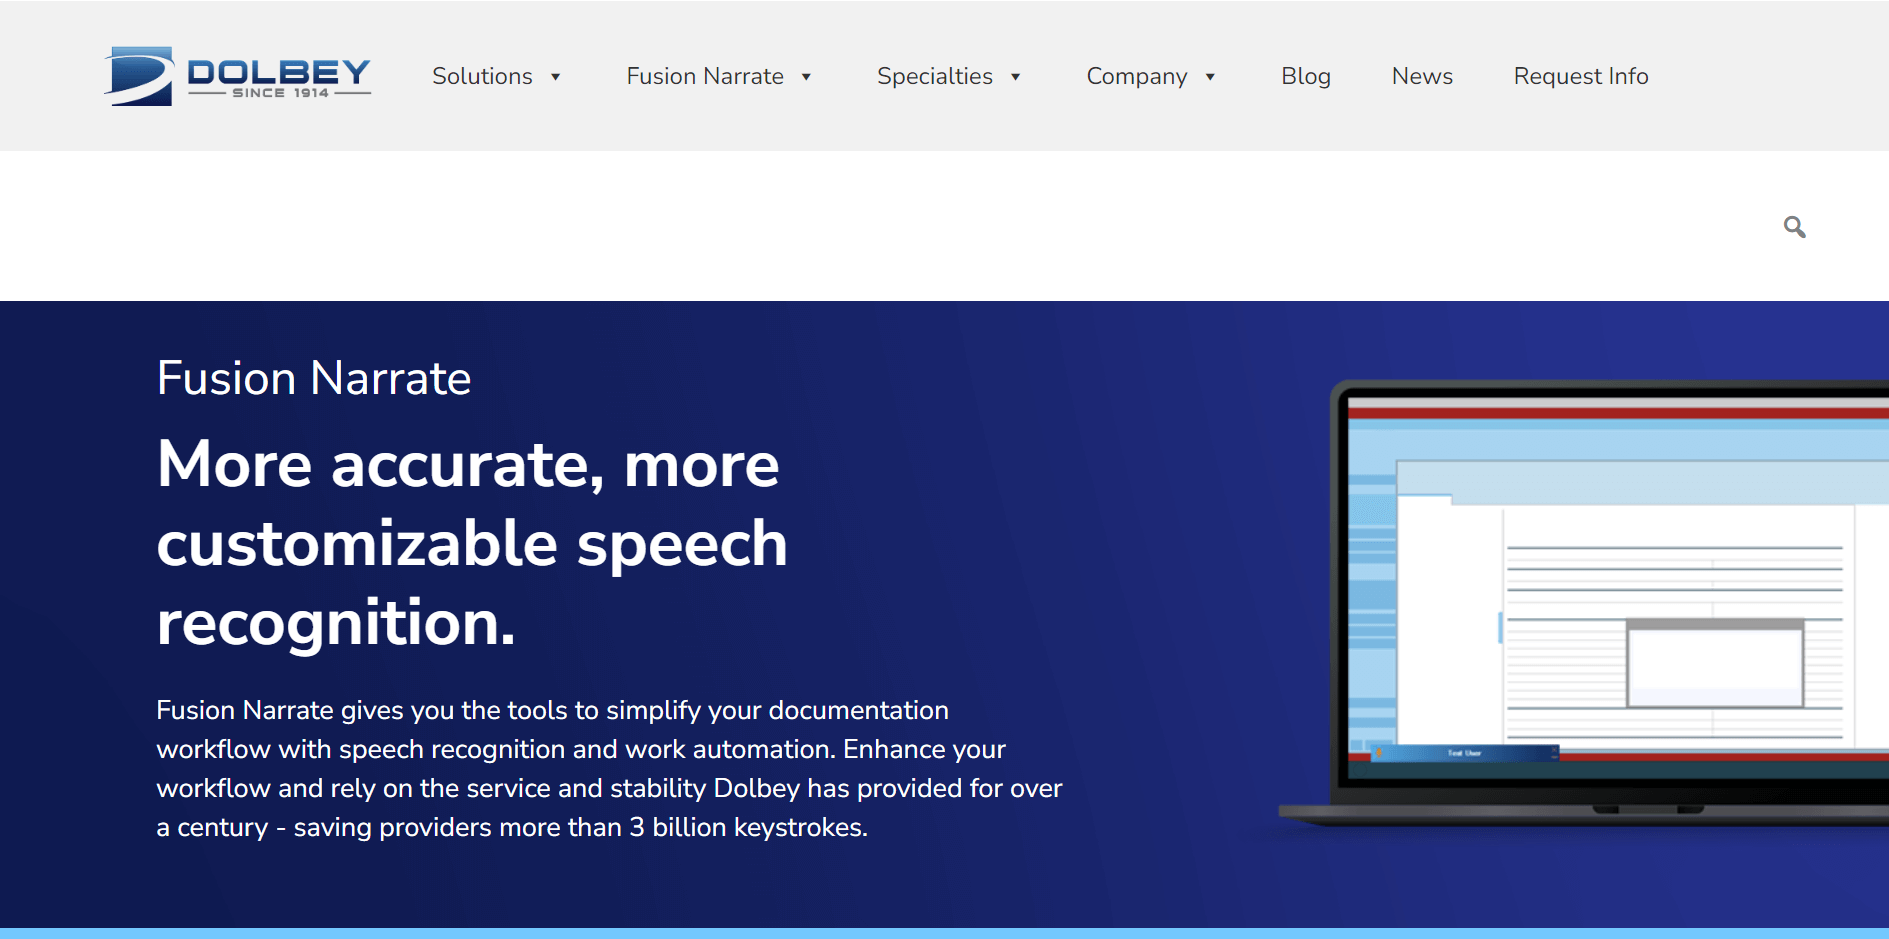Open the site search magnifier icon
The image size is (1889, 939).
pyautogui.click(x=1795, y=227)
